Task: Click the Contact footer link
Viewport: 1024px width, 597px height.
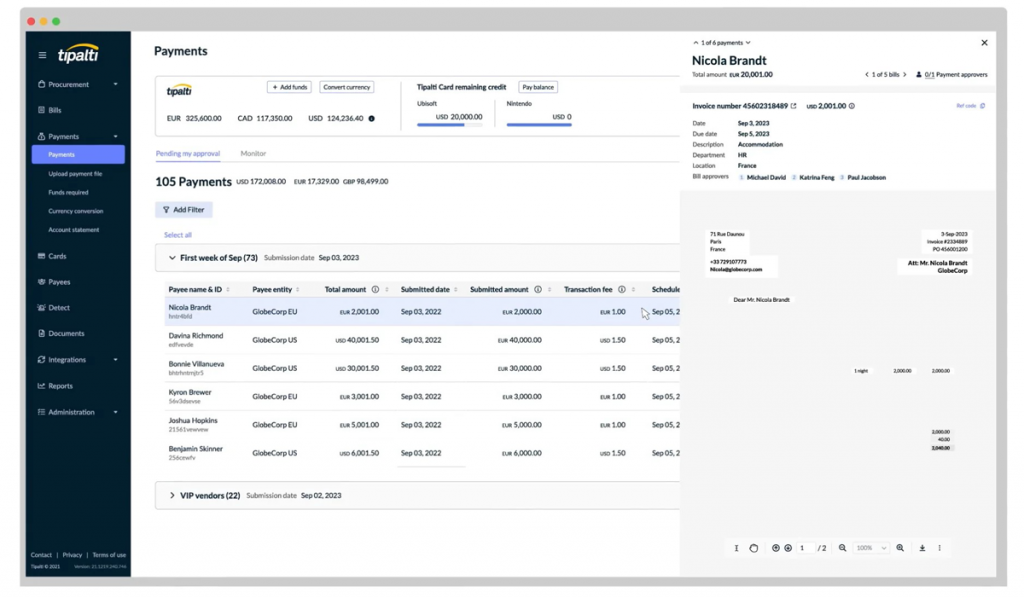Action: point(41,555)
